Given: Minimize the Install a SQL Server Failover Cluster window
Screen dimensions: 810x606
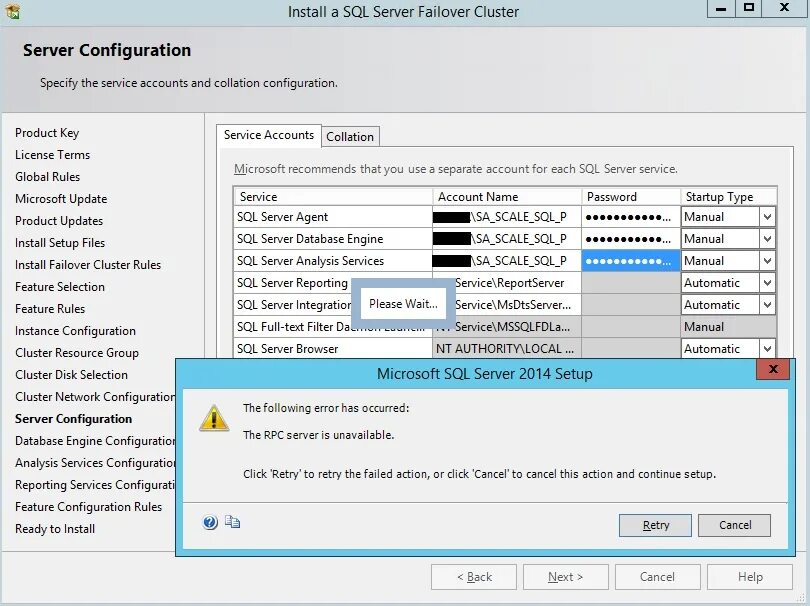Looking at the screenshot, I should click(x=722, y=9).
